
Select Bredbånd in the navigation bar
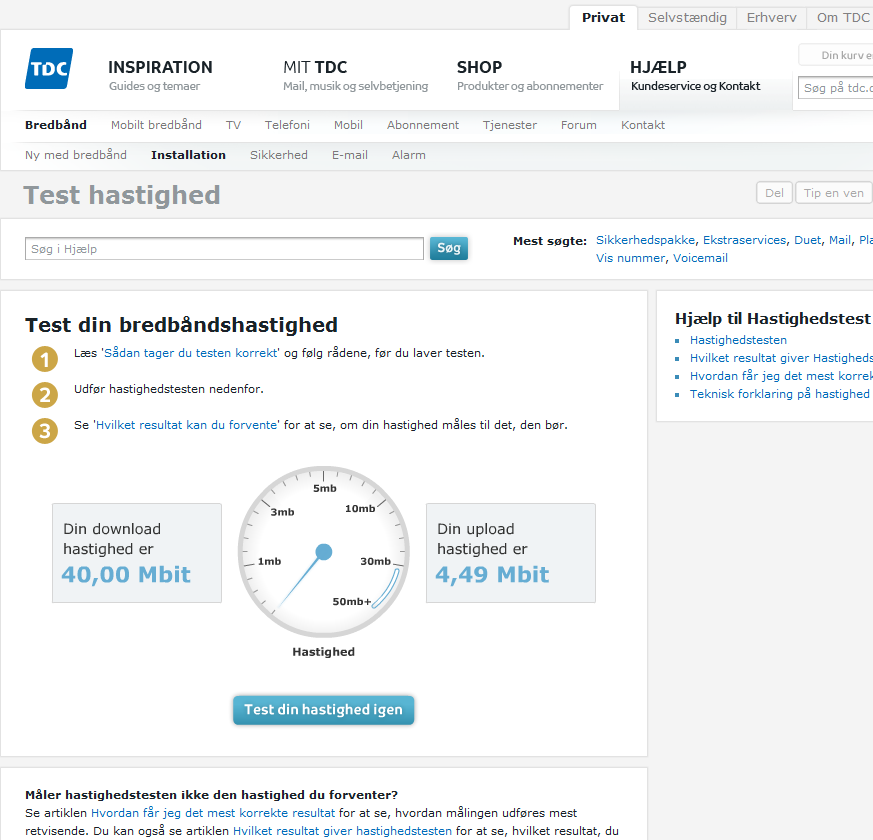(56, 125)
